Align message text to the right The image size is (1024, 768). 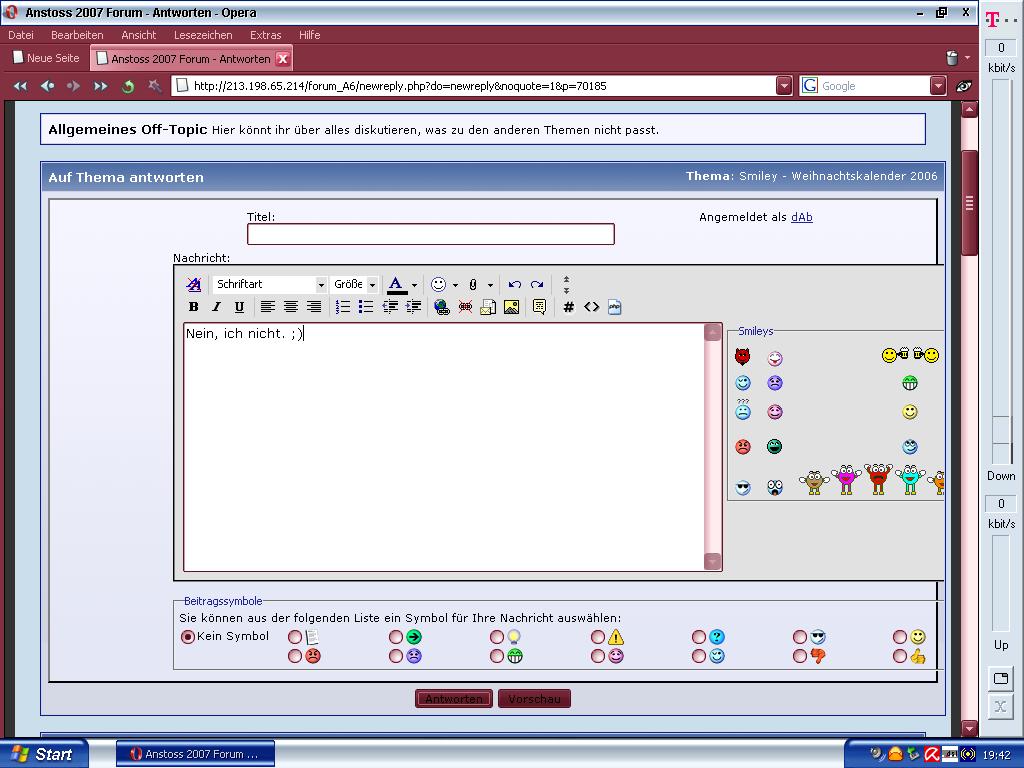(x=314, y=307)
